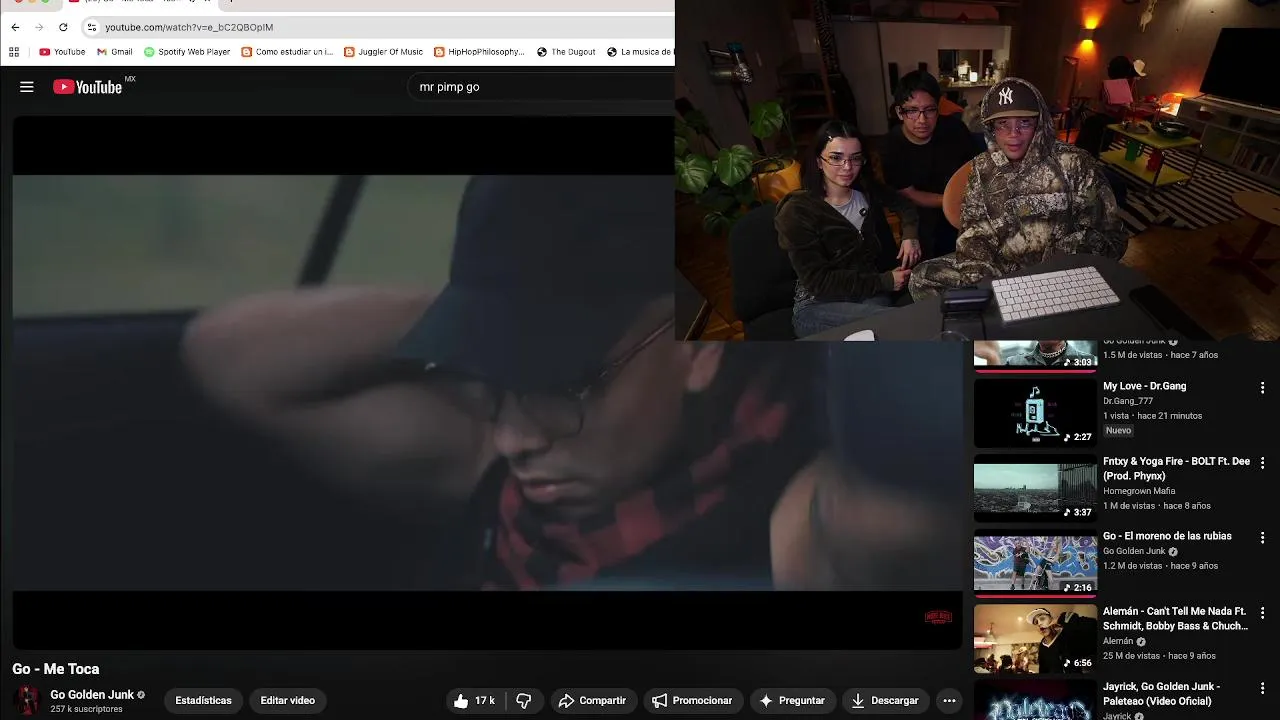The image size is (1280, 720).
Task: Open La musica de bookmark
Action: click(x=640, y=52)
